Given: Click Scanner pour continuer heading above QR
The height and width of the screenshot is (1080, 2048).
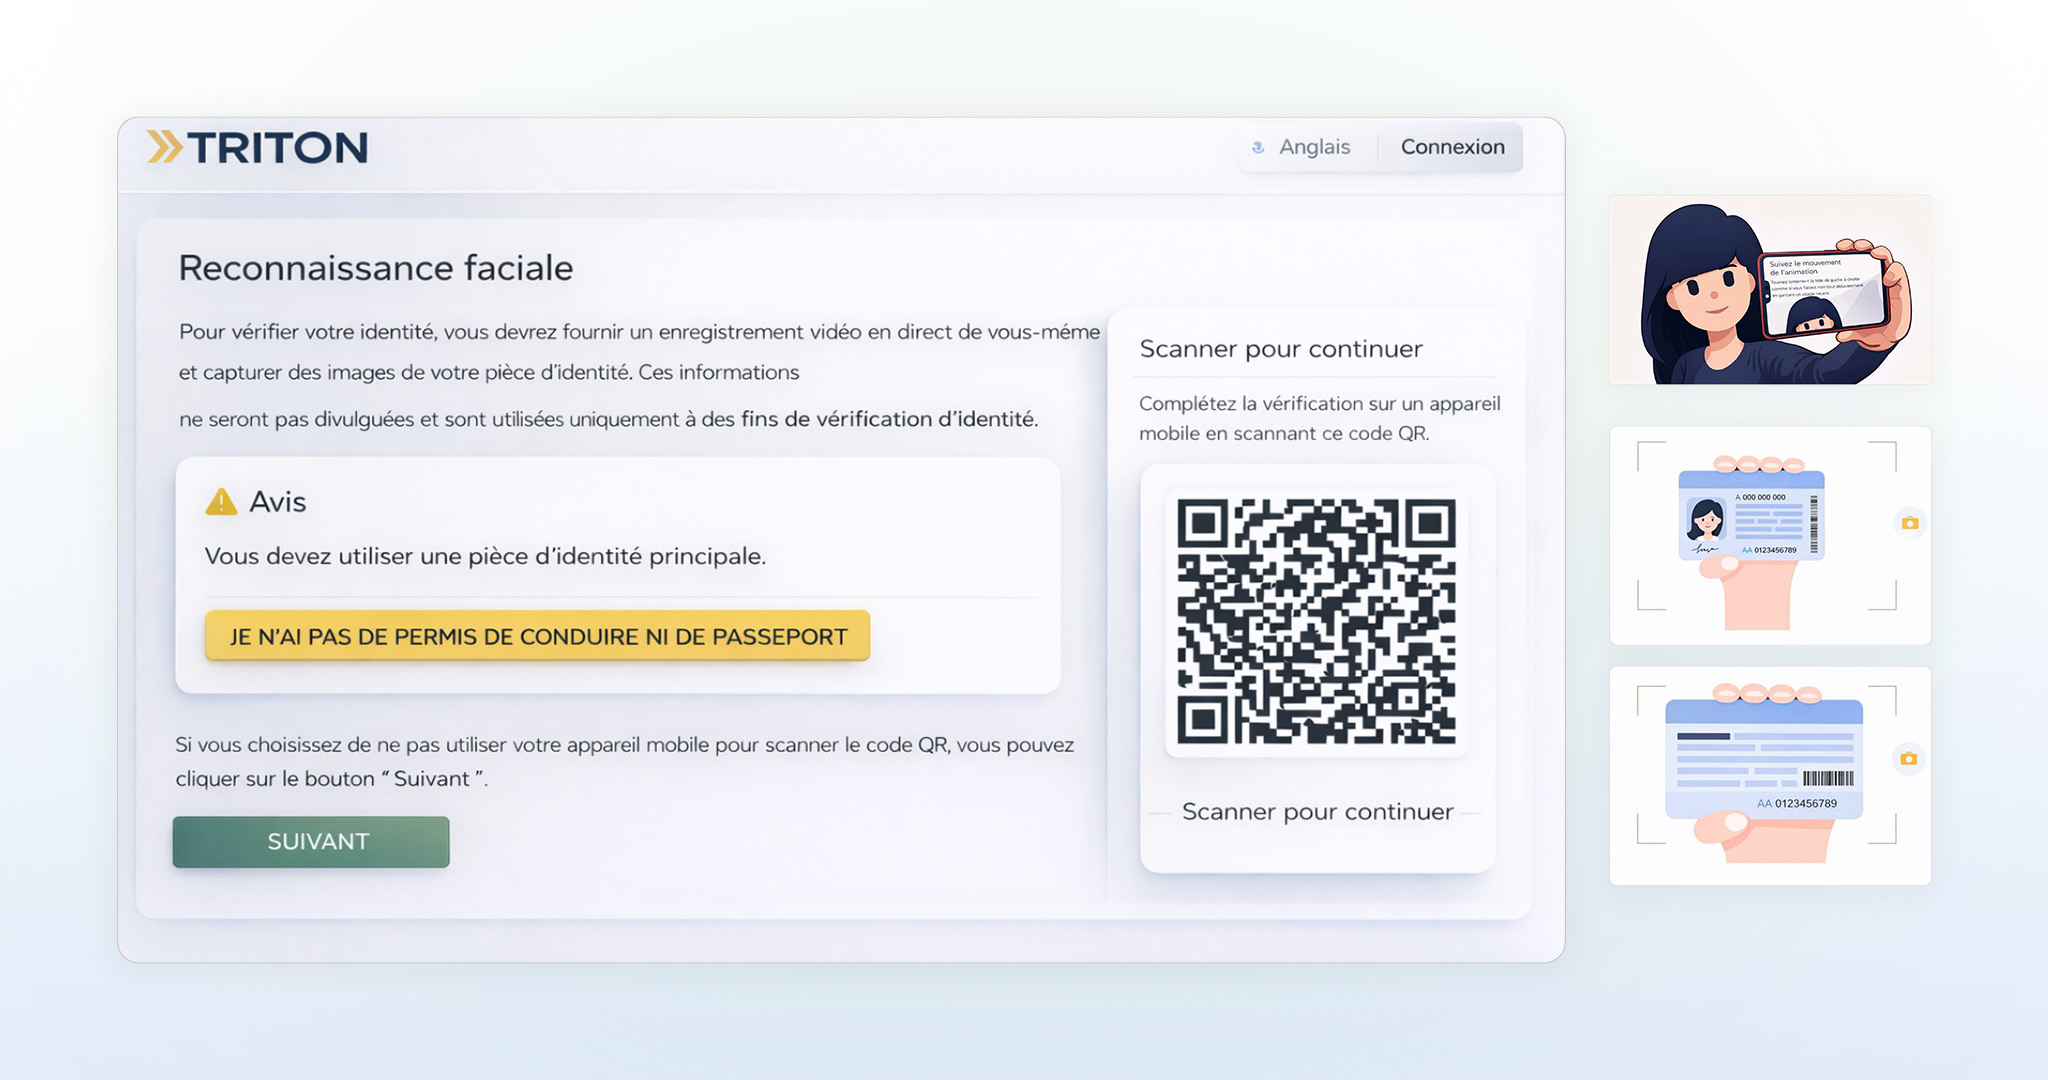Looking at the screenshot, I should (1281, 349).
